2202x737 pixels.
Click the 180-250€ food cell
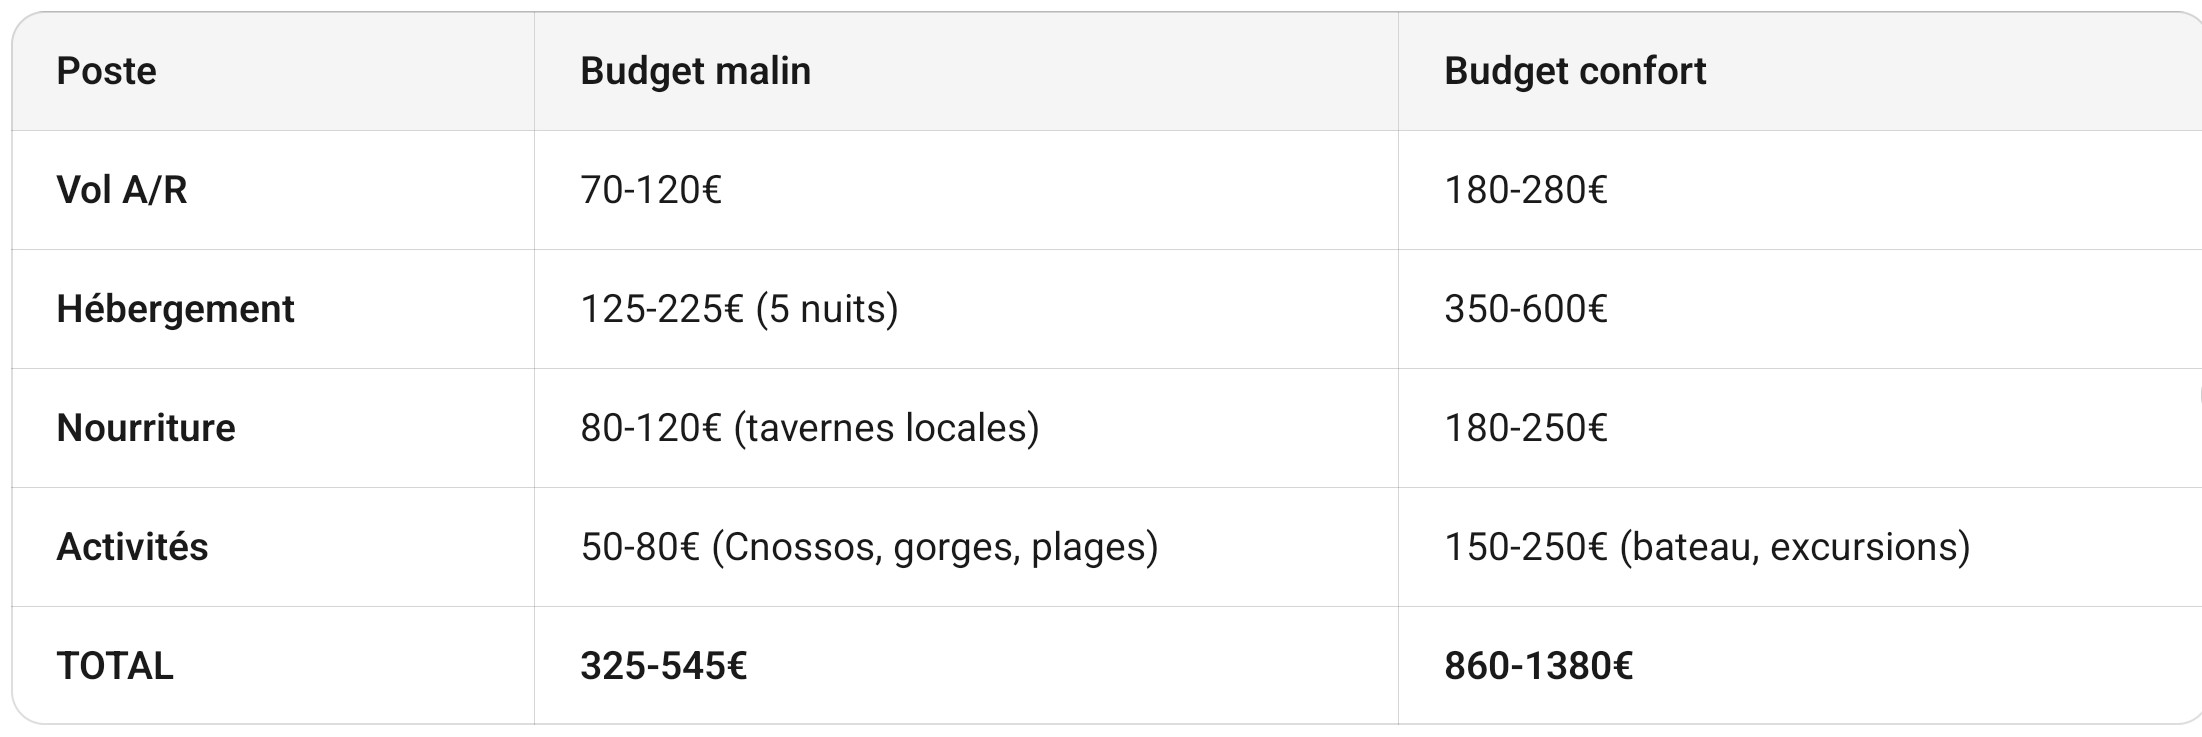[x=1525, y=428]
